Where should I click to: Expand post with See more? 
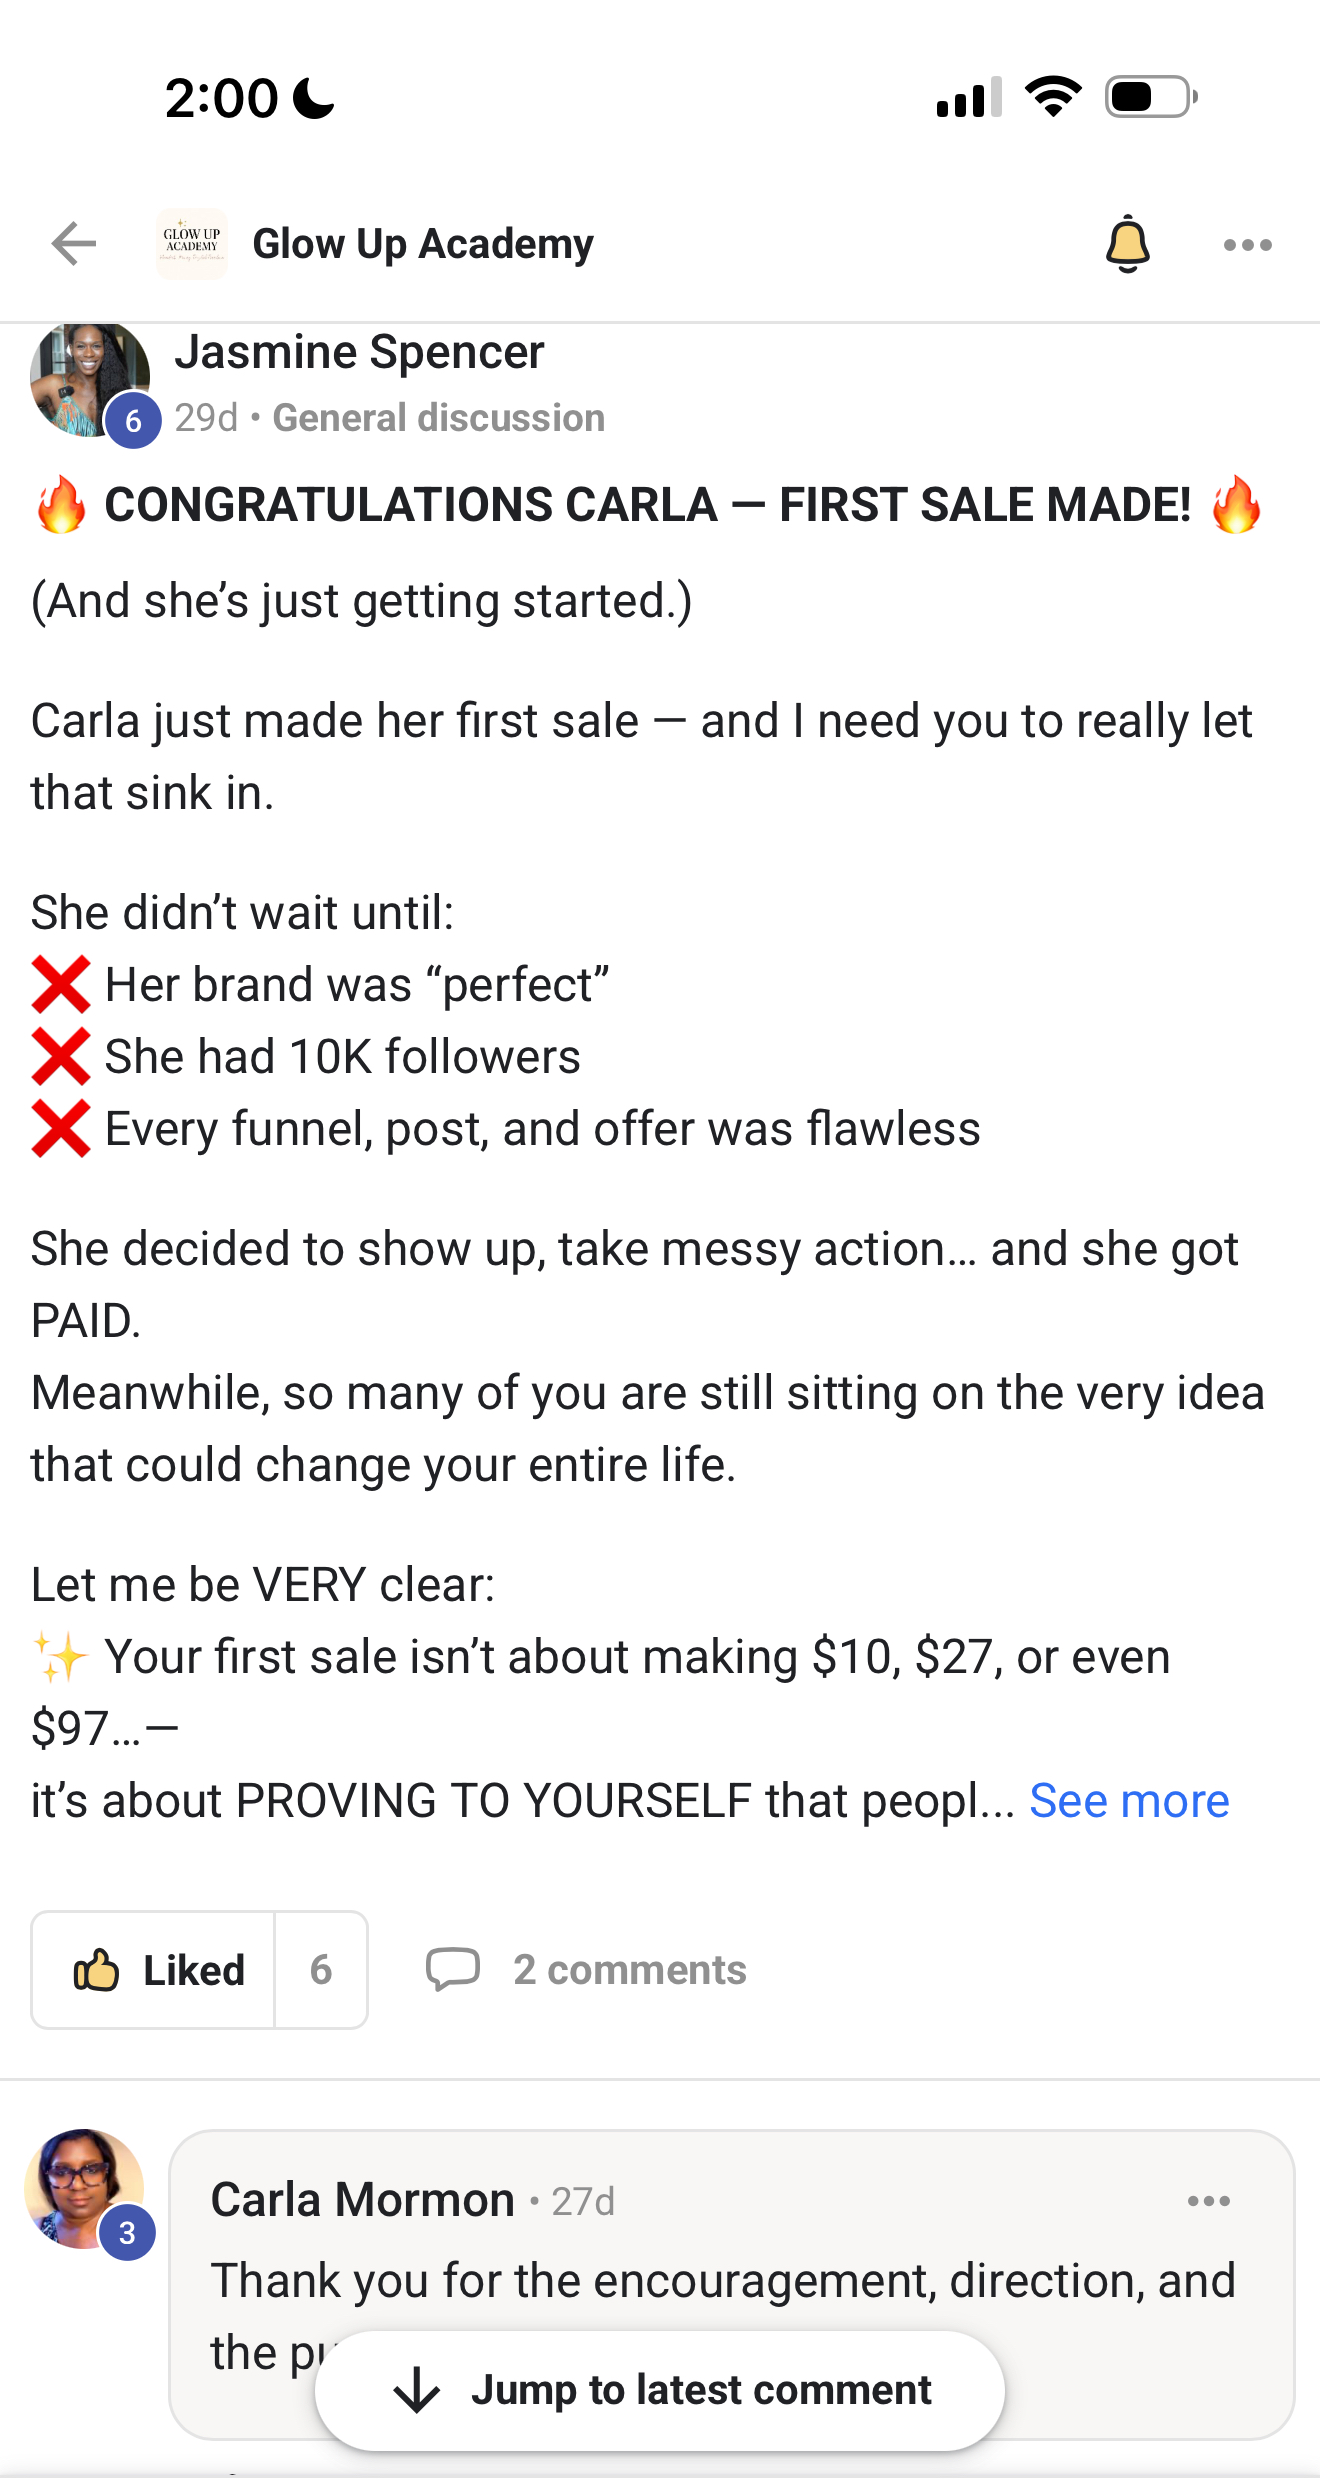(x=1129, y=1801)
